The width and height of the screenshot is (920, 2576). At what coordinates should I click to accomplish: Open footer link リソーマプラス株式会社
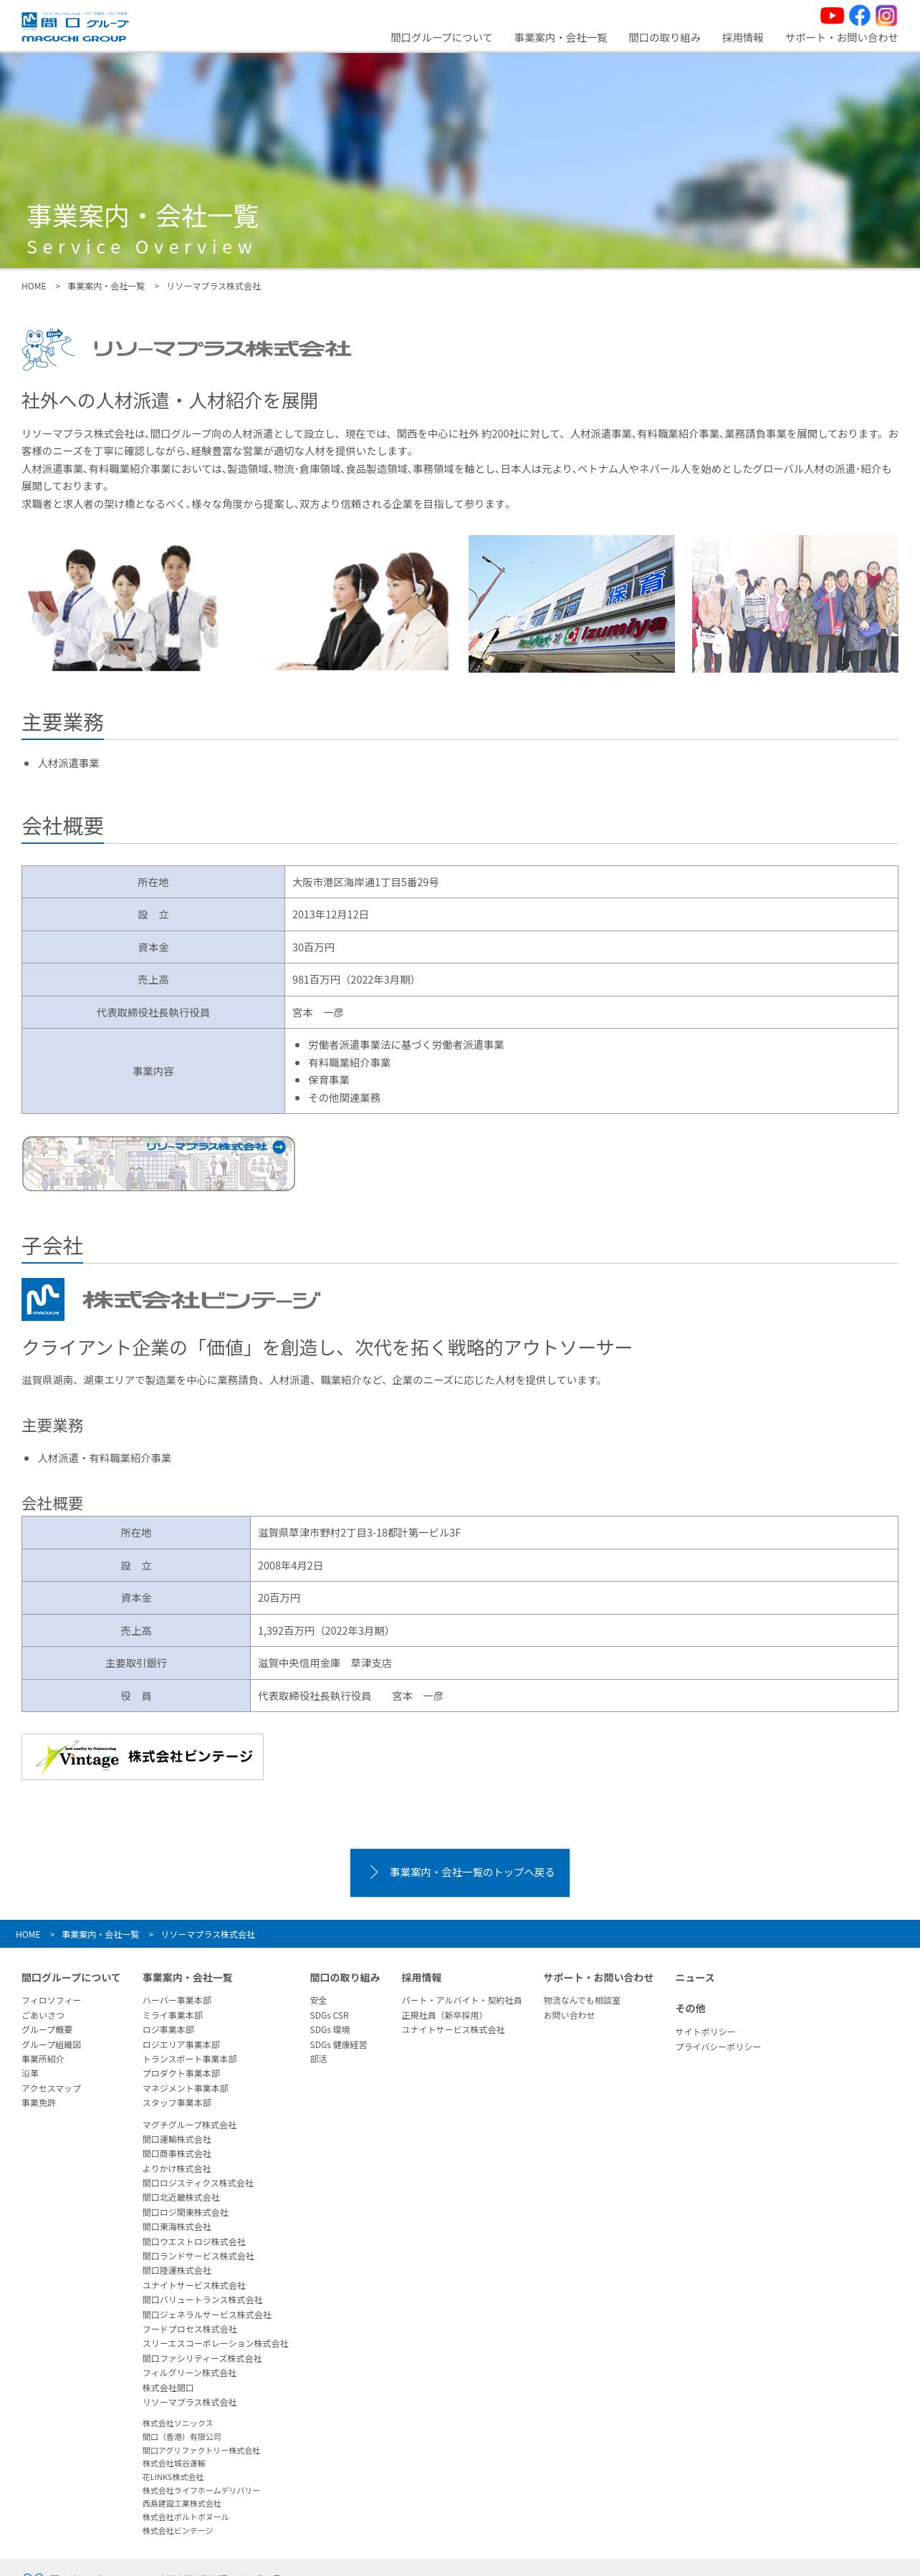click(190, 2402)
